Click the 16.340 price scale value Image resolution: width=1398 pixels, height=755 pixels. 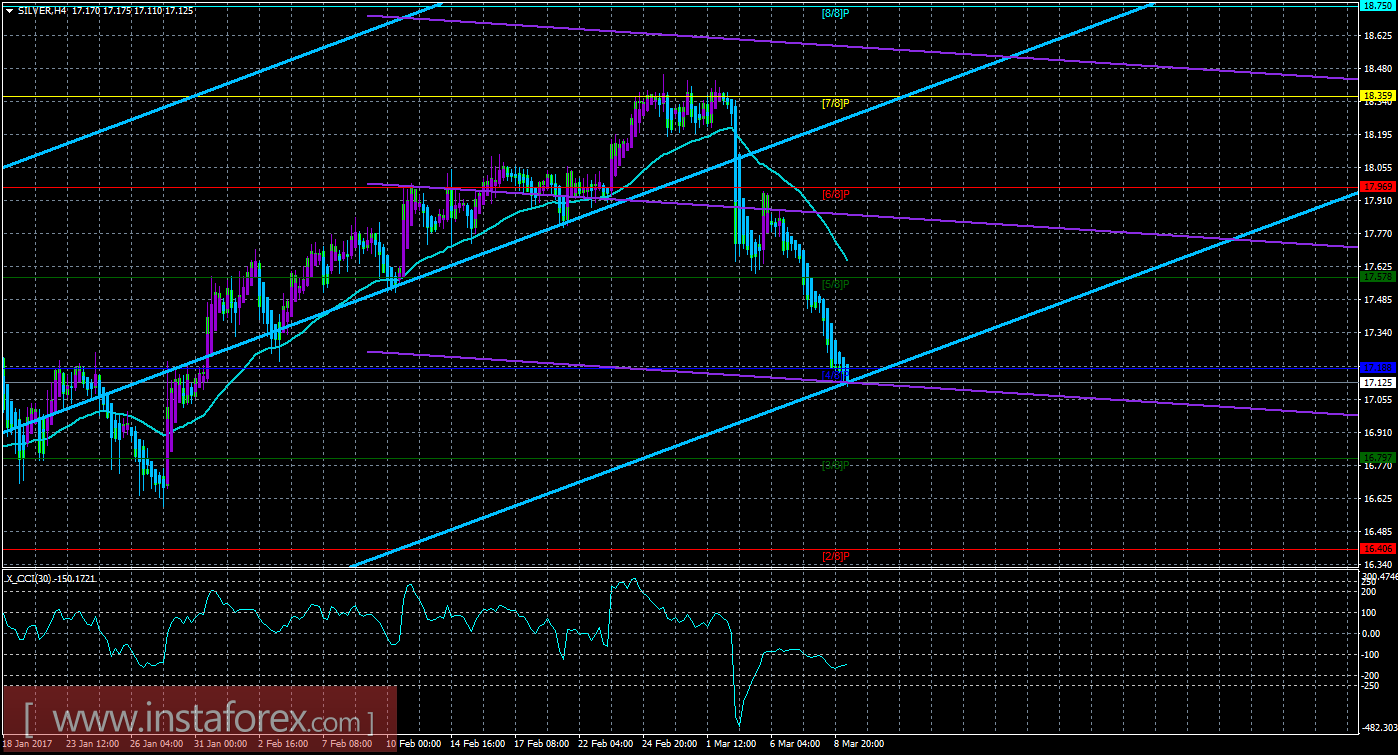point(1379,565)
